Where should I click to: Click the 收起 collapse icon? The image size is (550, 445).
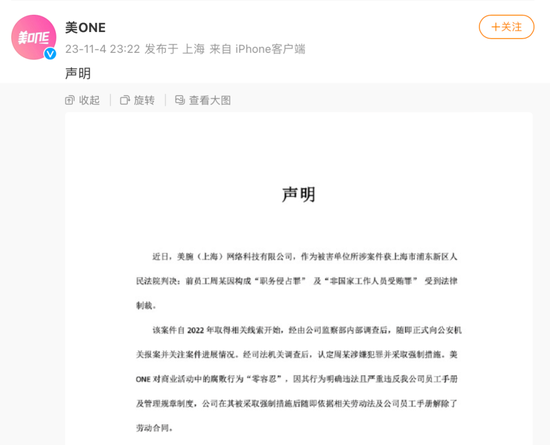click(70, 100)
